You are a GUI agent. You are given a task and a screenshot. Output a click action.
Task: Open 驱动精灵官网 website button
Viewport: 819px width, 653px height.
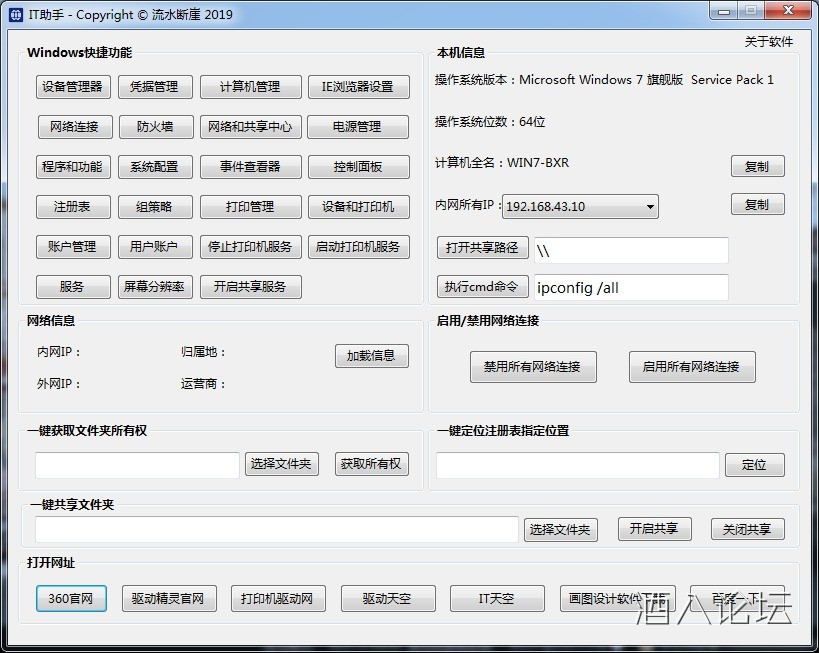168,599
